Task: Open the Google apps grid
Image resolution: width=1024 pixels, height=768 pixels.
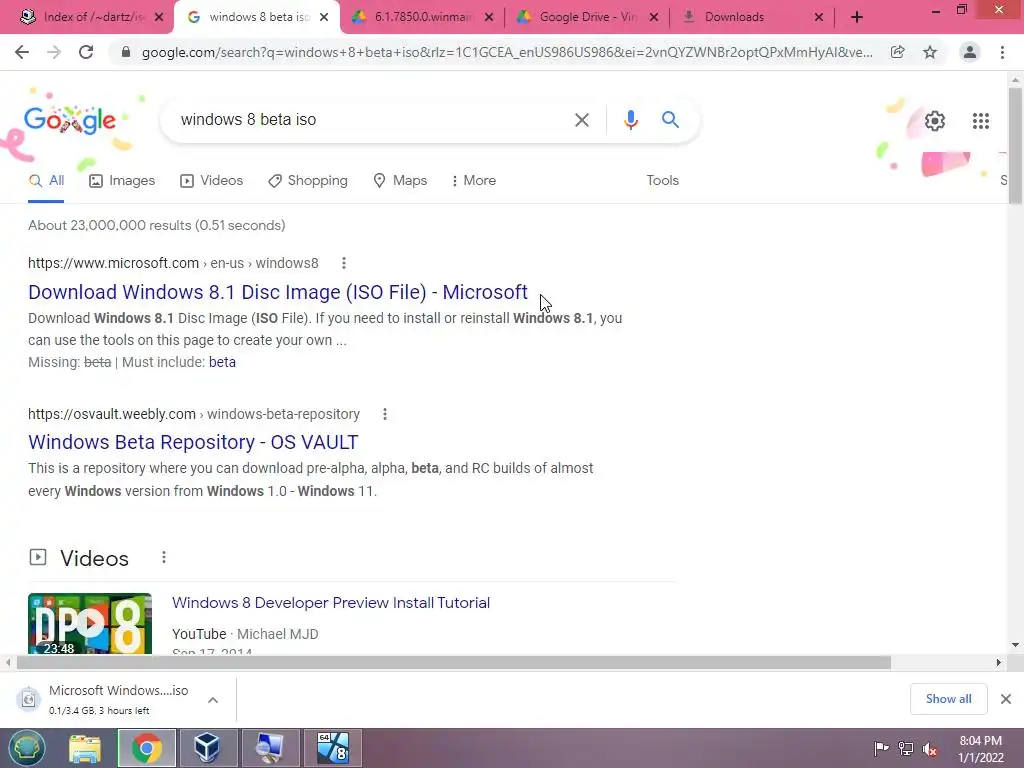Action: click(980, 121)
